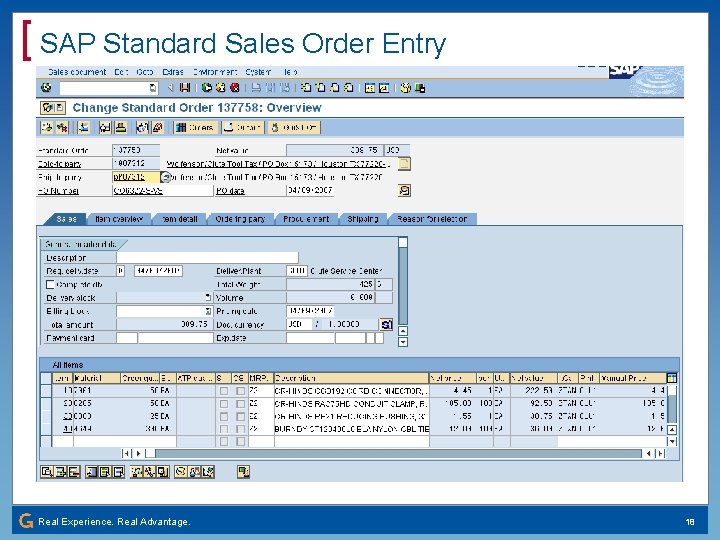Switch to the Item overview tab
This screenshot has width=720, height=540.
[119, 219]
